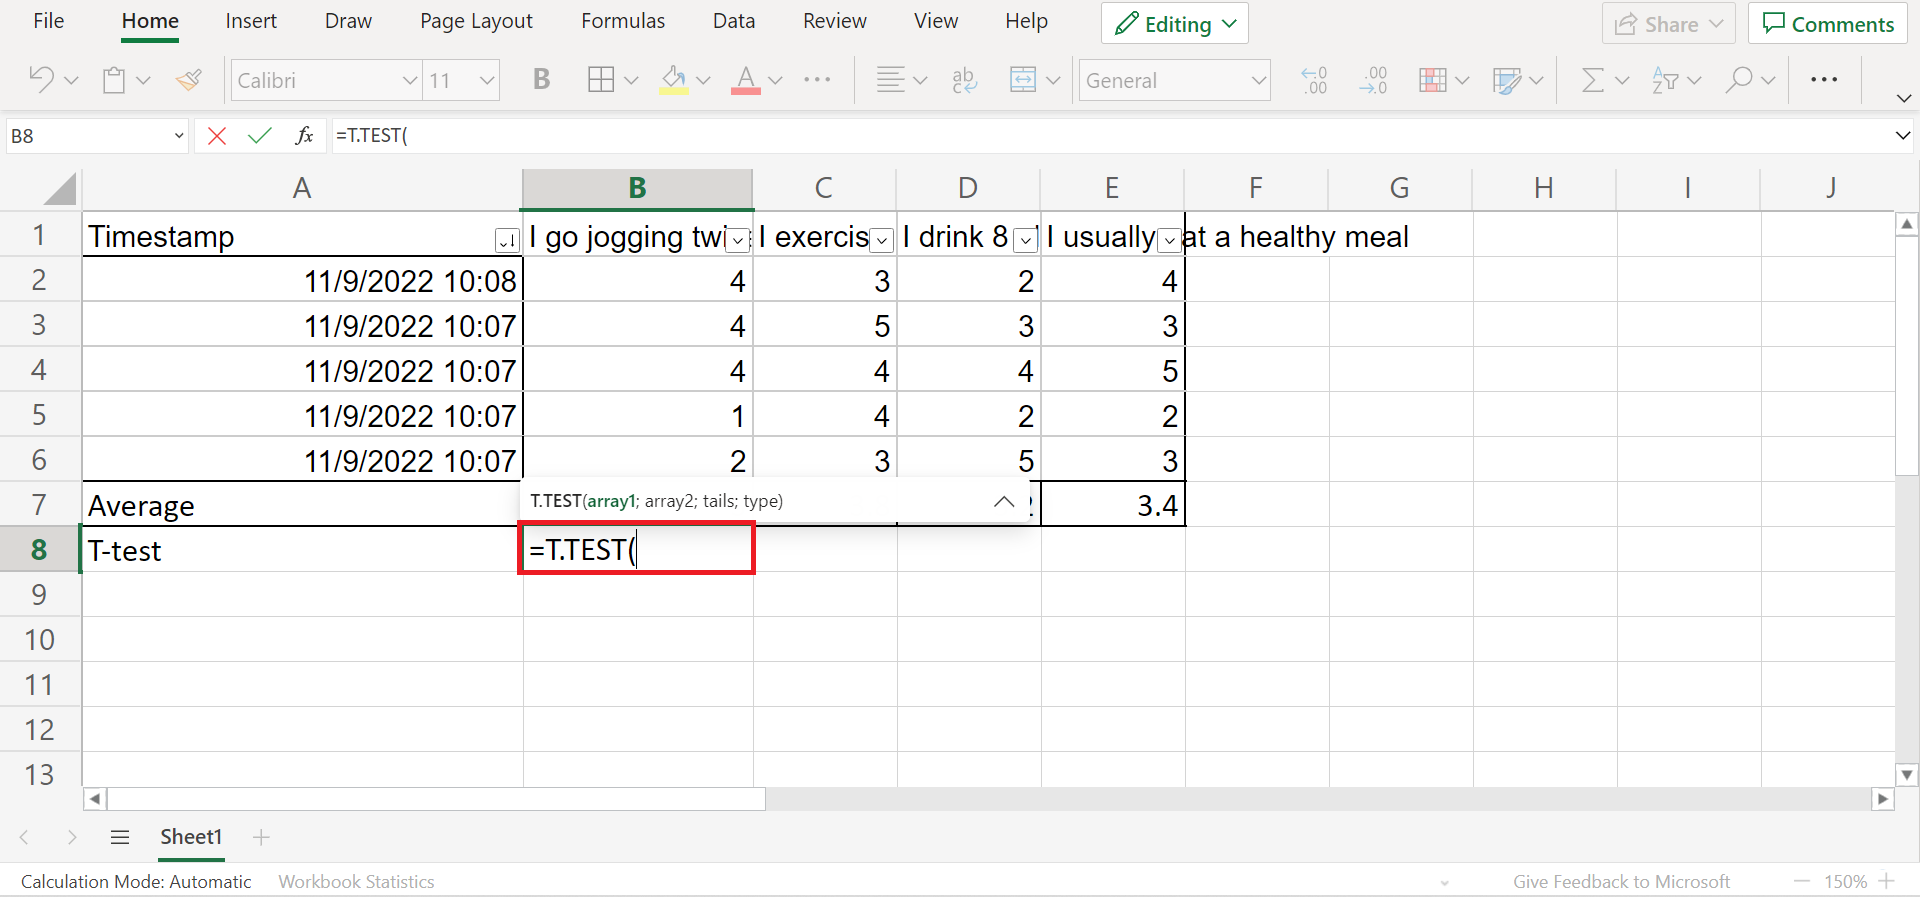The image size is (1920, 897).
Task: Toggle Bold formatting
Action: pos(541,80)
